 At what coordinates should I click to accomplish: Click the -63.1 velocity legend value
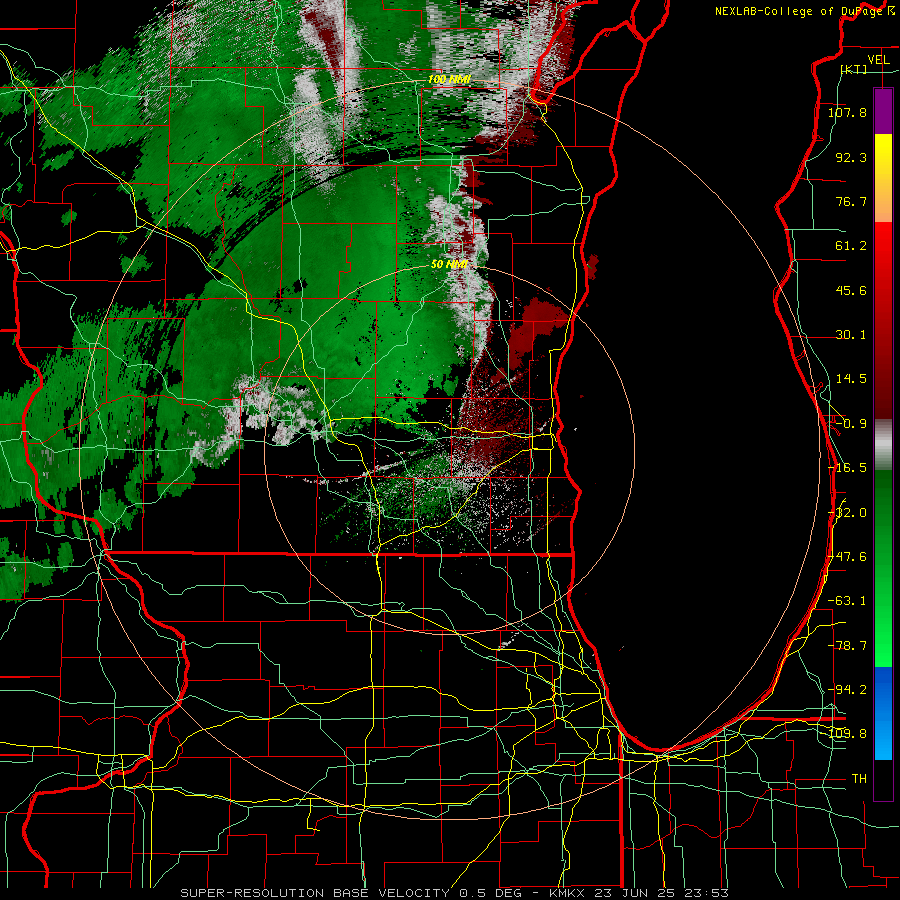[x=847, y=601]
